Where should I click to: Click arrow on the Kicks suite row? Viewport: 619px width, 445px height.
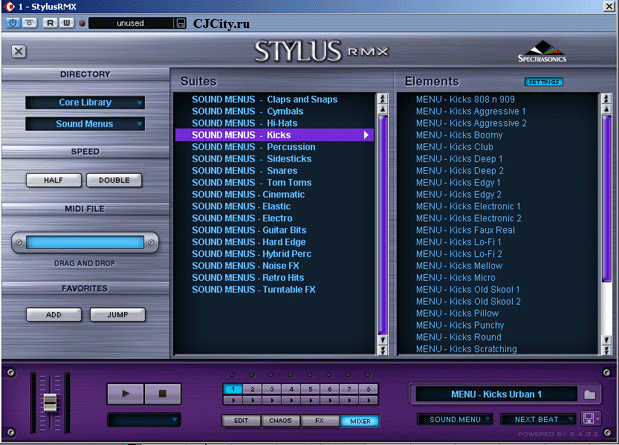point(366,135)
